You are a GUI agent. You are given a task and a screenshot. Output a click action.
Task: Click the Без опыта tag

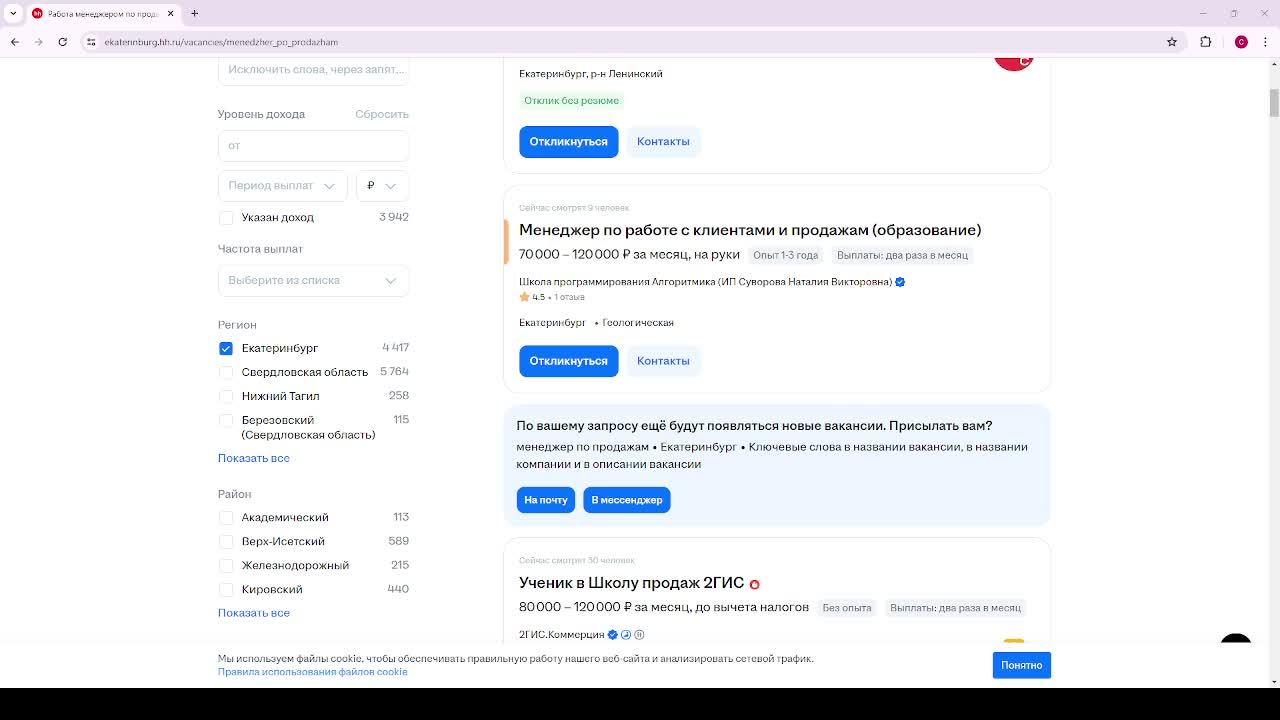pyautogui.click(x=847, y=608)
